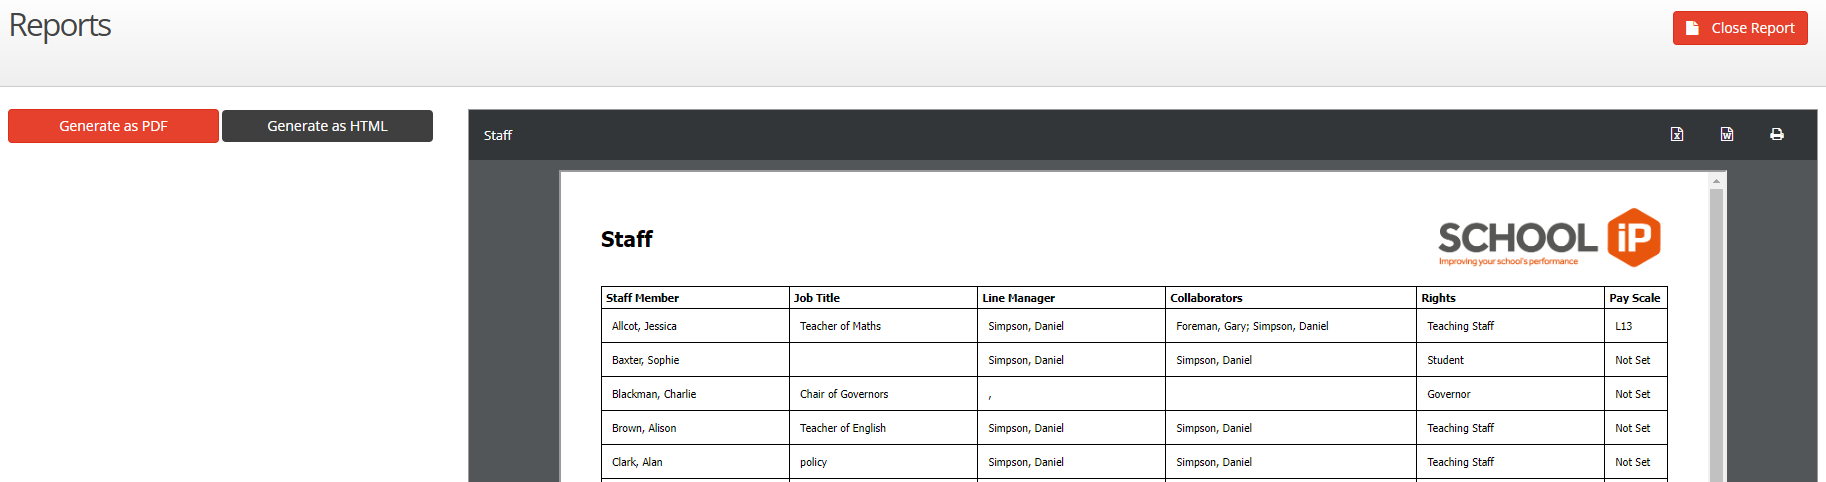The image size is (1826, 482).
Task: Click the Staff title in viewer header
Action: 498,135
